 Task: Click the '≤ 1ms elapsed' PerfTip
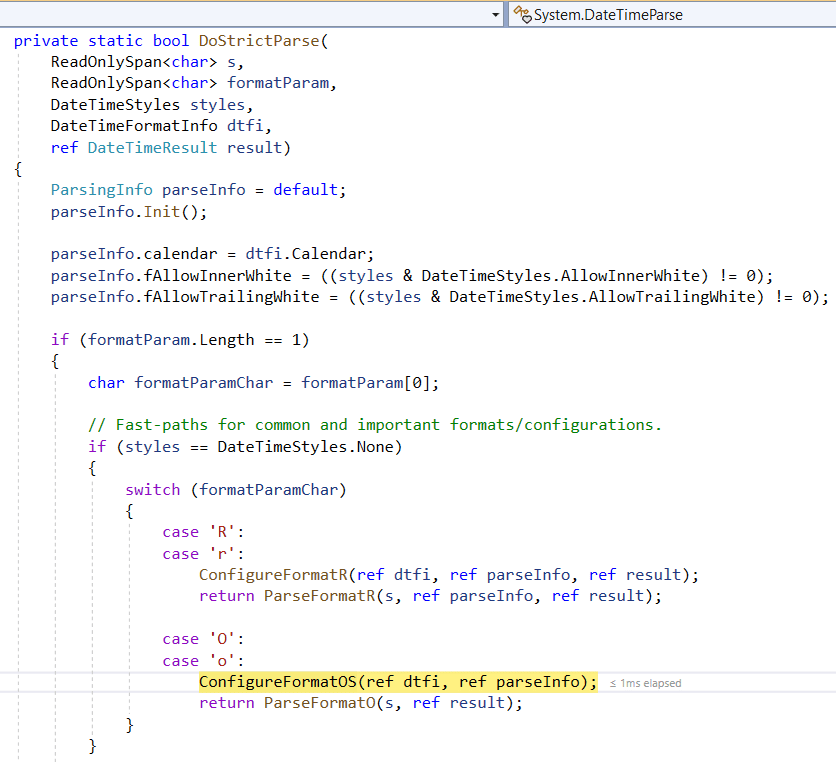[645, 683]
